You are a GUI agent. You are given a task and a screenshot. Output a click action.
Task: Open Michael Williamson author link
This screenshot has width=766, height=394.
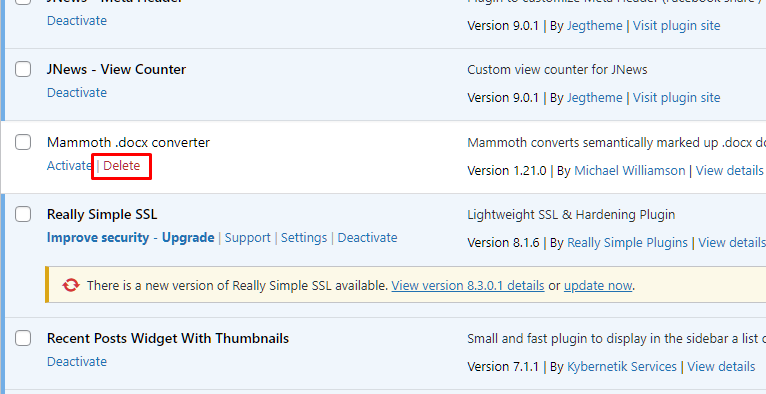click(630, 170)
